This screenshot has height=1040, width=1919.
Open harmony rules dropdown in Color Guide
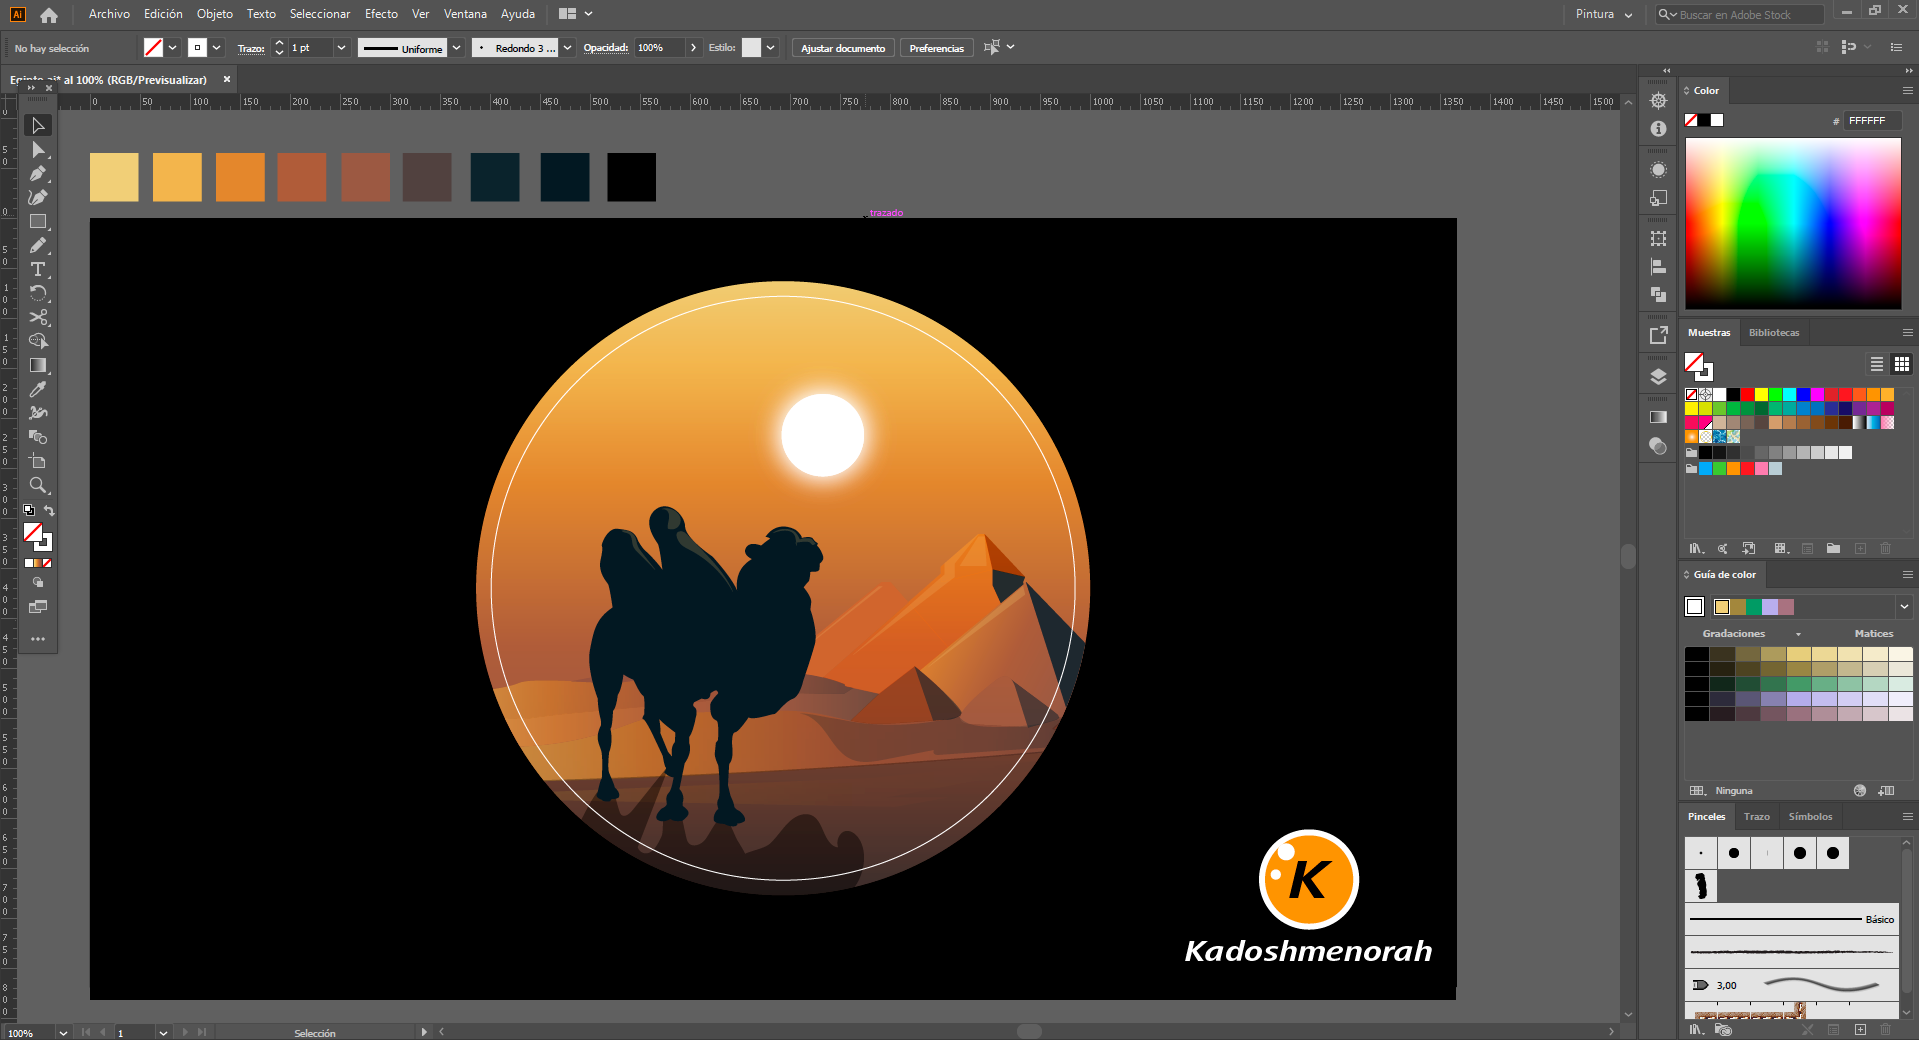click(1904, 607)
